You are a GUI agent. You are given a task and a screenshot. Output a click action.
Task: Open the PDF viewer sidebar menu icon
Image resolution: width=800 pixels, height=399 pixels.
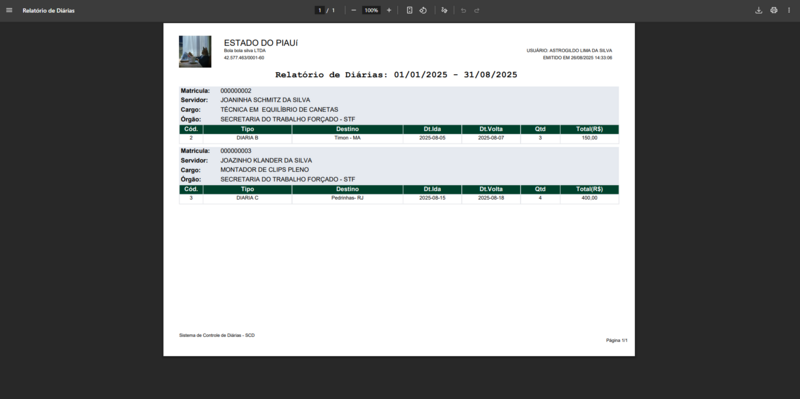tap(9, 10)
